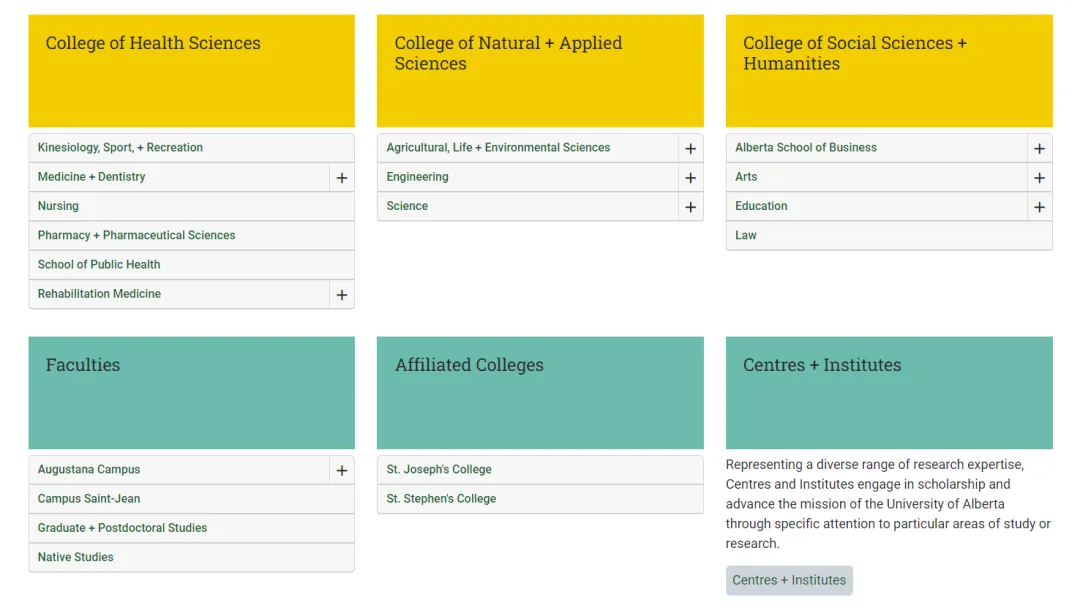Screen dimensions: 1080x608
Task: Expand Augustana Campus via plus icon
Action: (341, 471)
